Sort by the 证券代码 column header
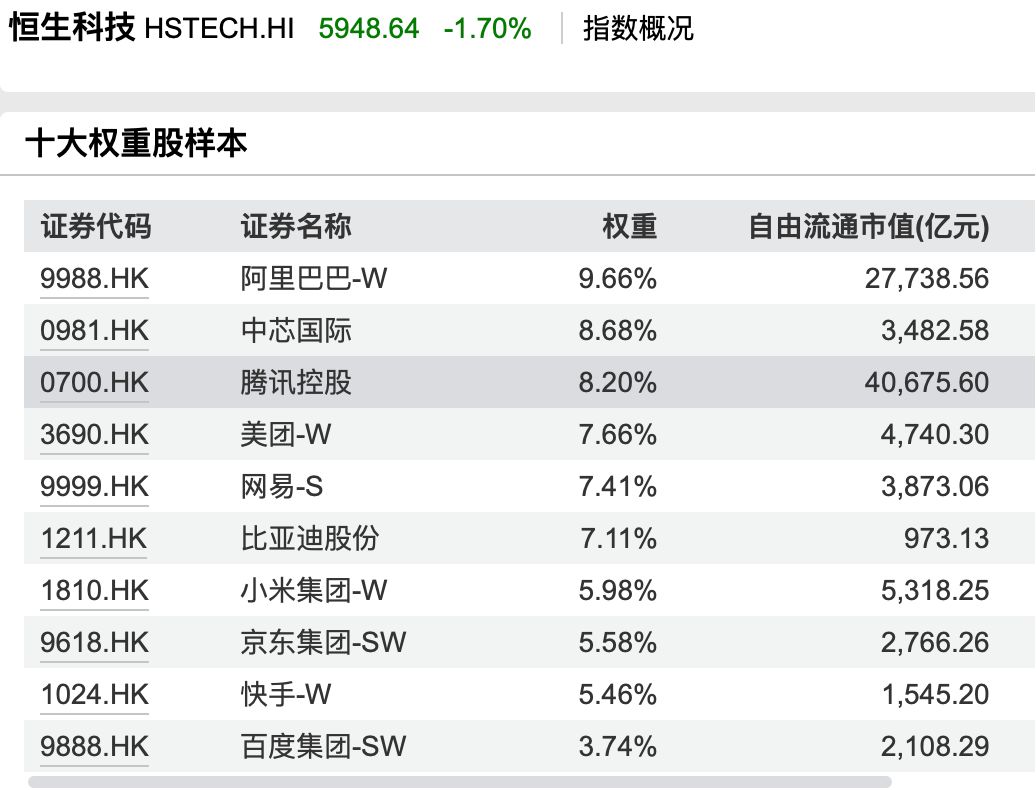 (x=96, y=227)
